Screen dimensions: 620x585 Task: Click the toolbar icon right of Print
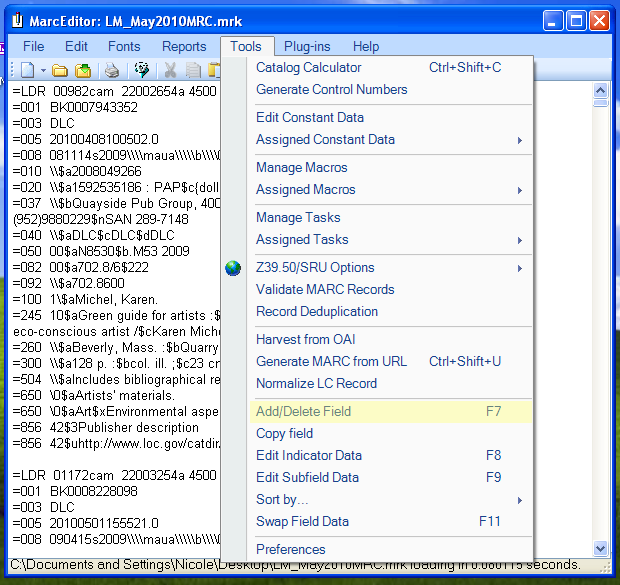coord(142,70)
